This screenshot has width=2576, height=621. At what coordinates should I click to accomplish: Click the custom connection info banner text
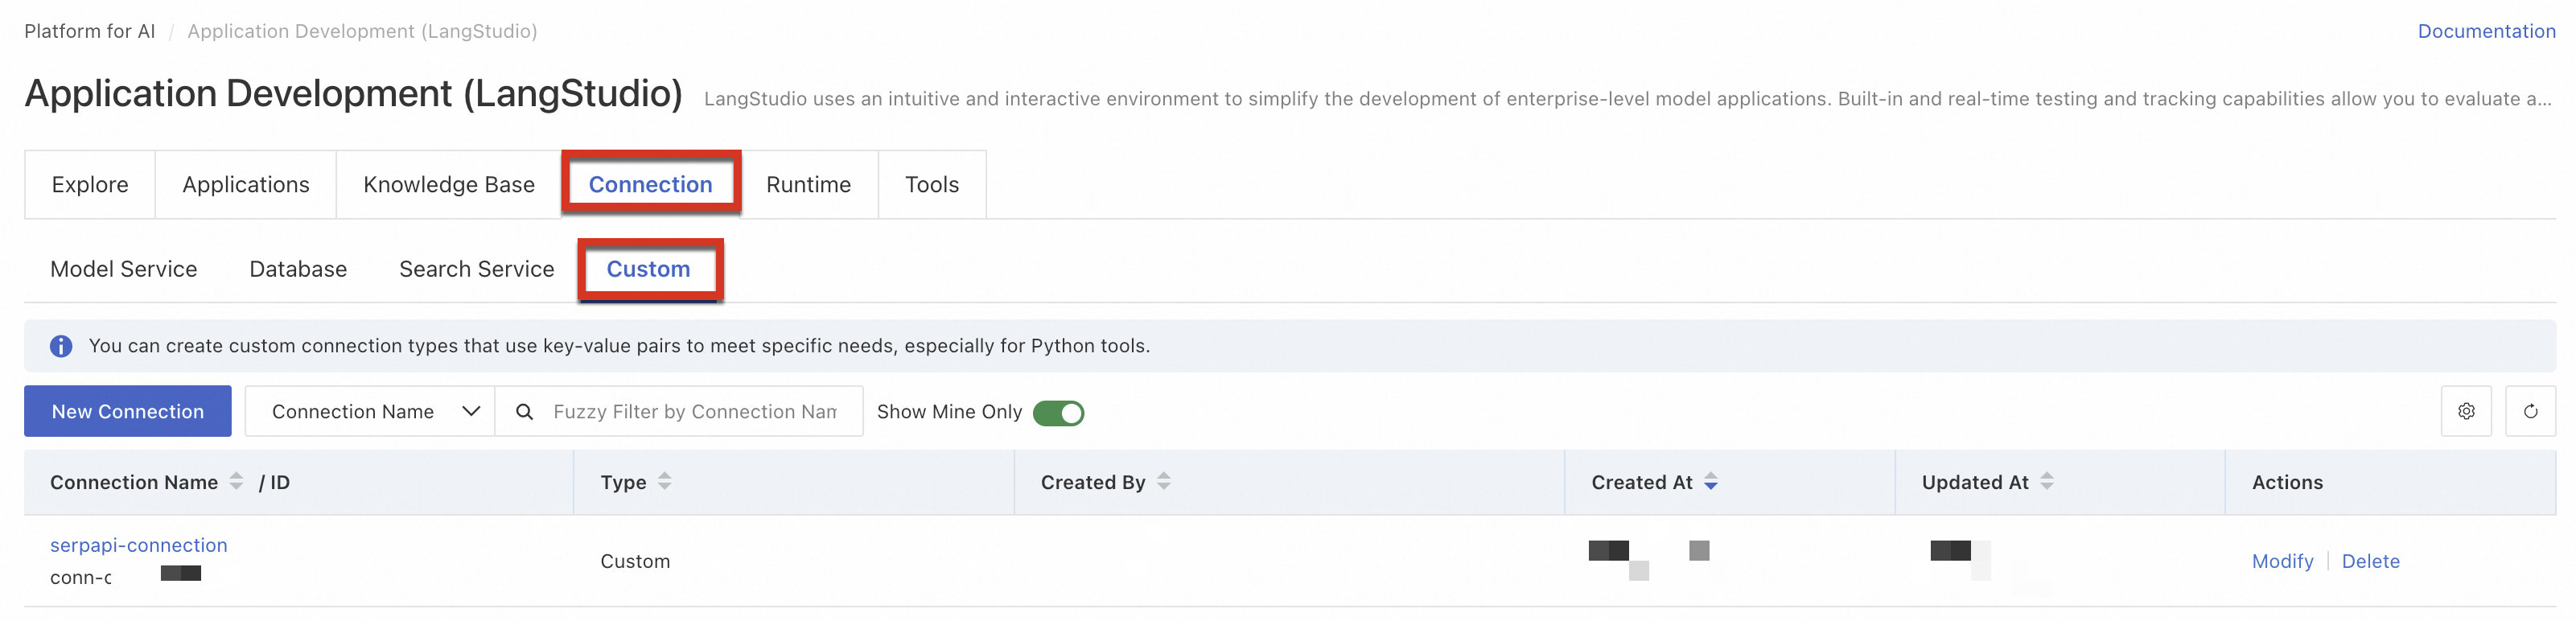[619, 346]
